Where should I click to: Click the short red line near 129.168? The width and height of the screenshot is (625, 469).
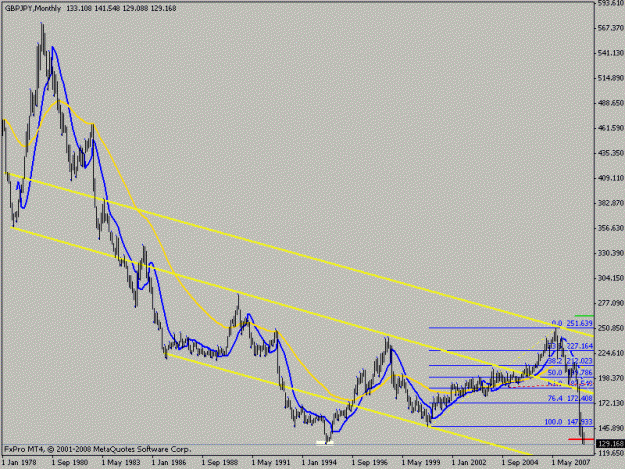pos(581,440)
